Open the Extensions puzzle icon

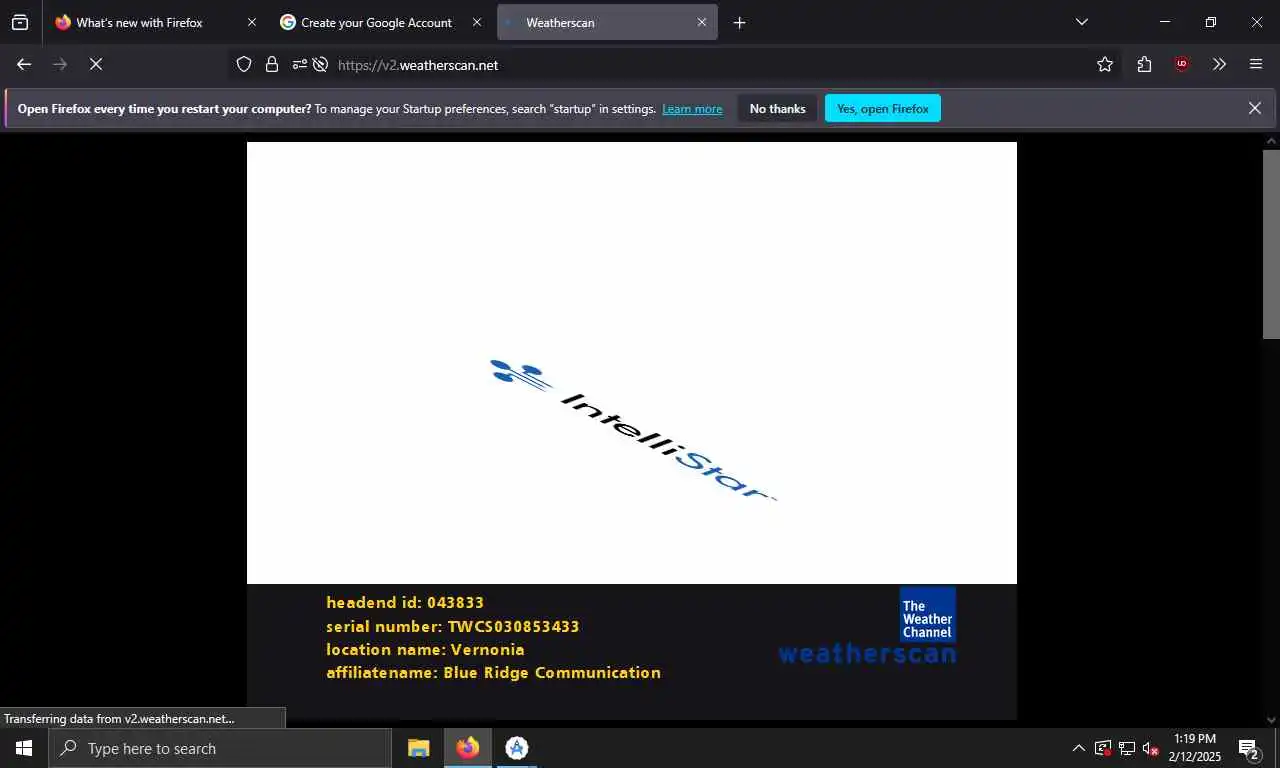(x=1144, y=64)
